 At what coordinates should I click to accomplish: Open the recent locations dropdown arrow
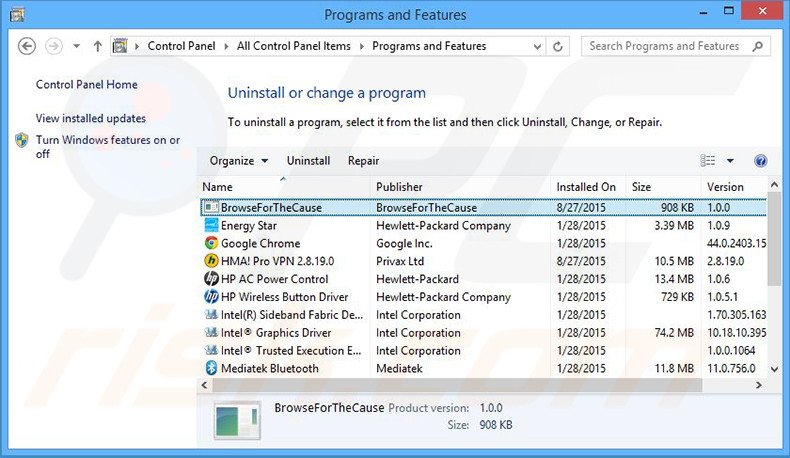[x=77, y=46]
